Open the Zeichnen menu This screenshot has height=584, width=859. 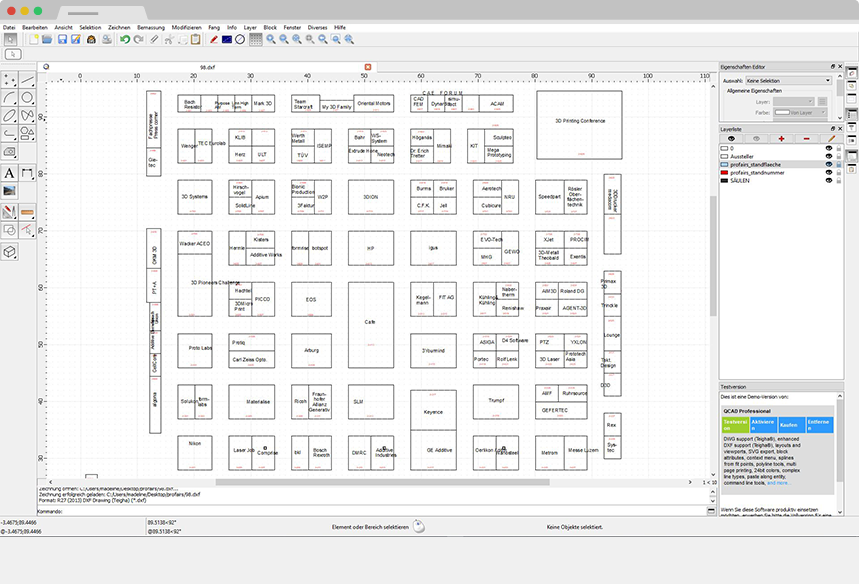119,27
